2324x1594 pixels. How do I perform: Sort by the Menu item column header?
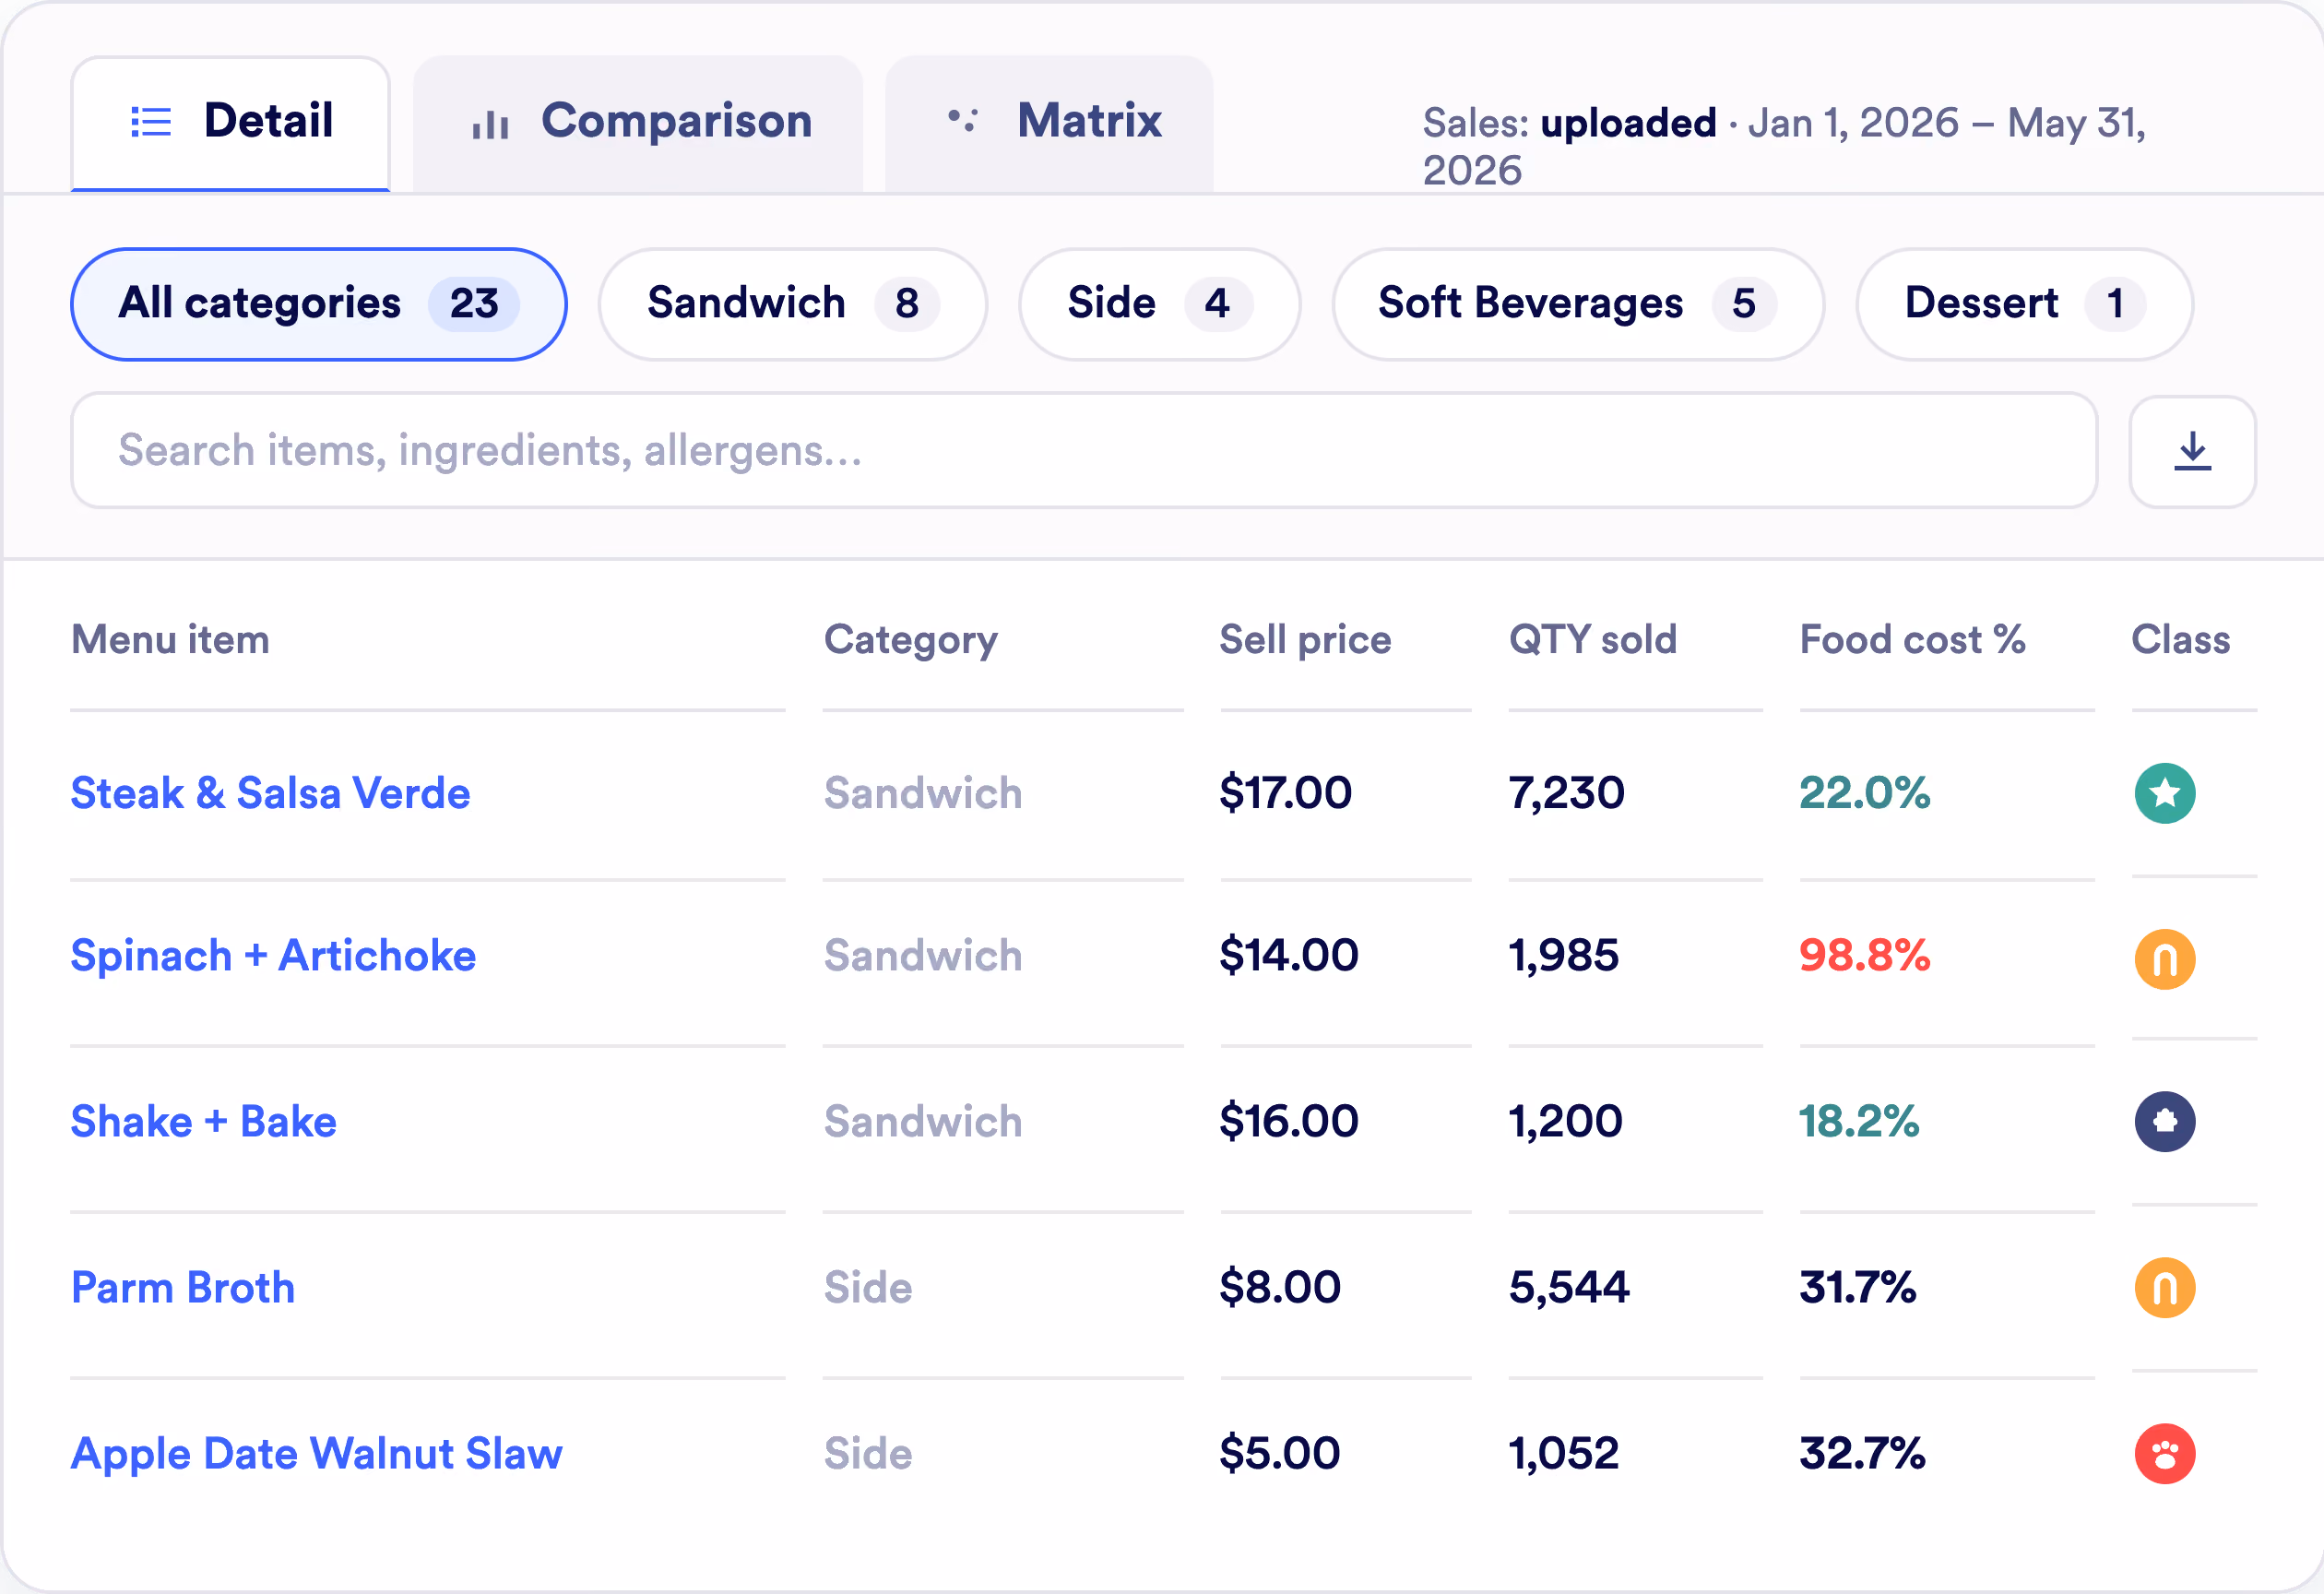click(170, 640)
